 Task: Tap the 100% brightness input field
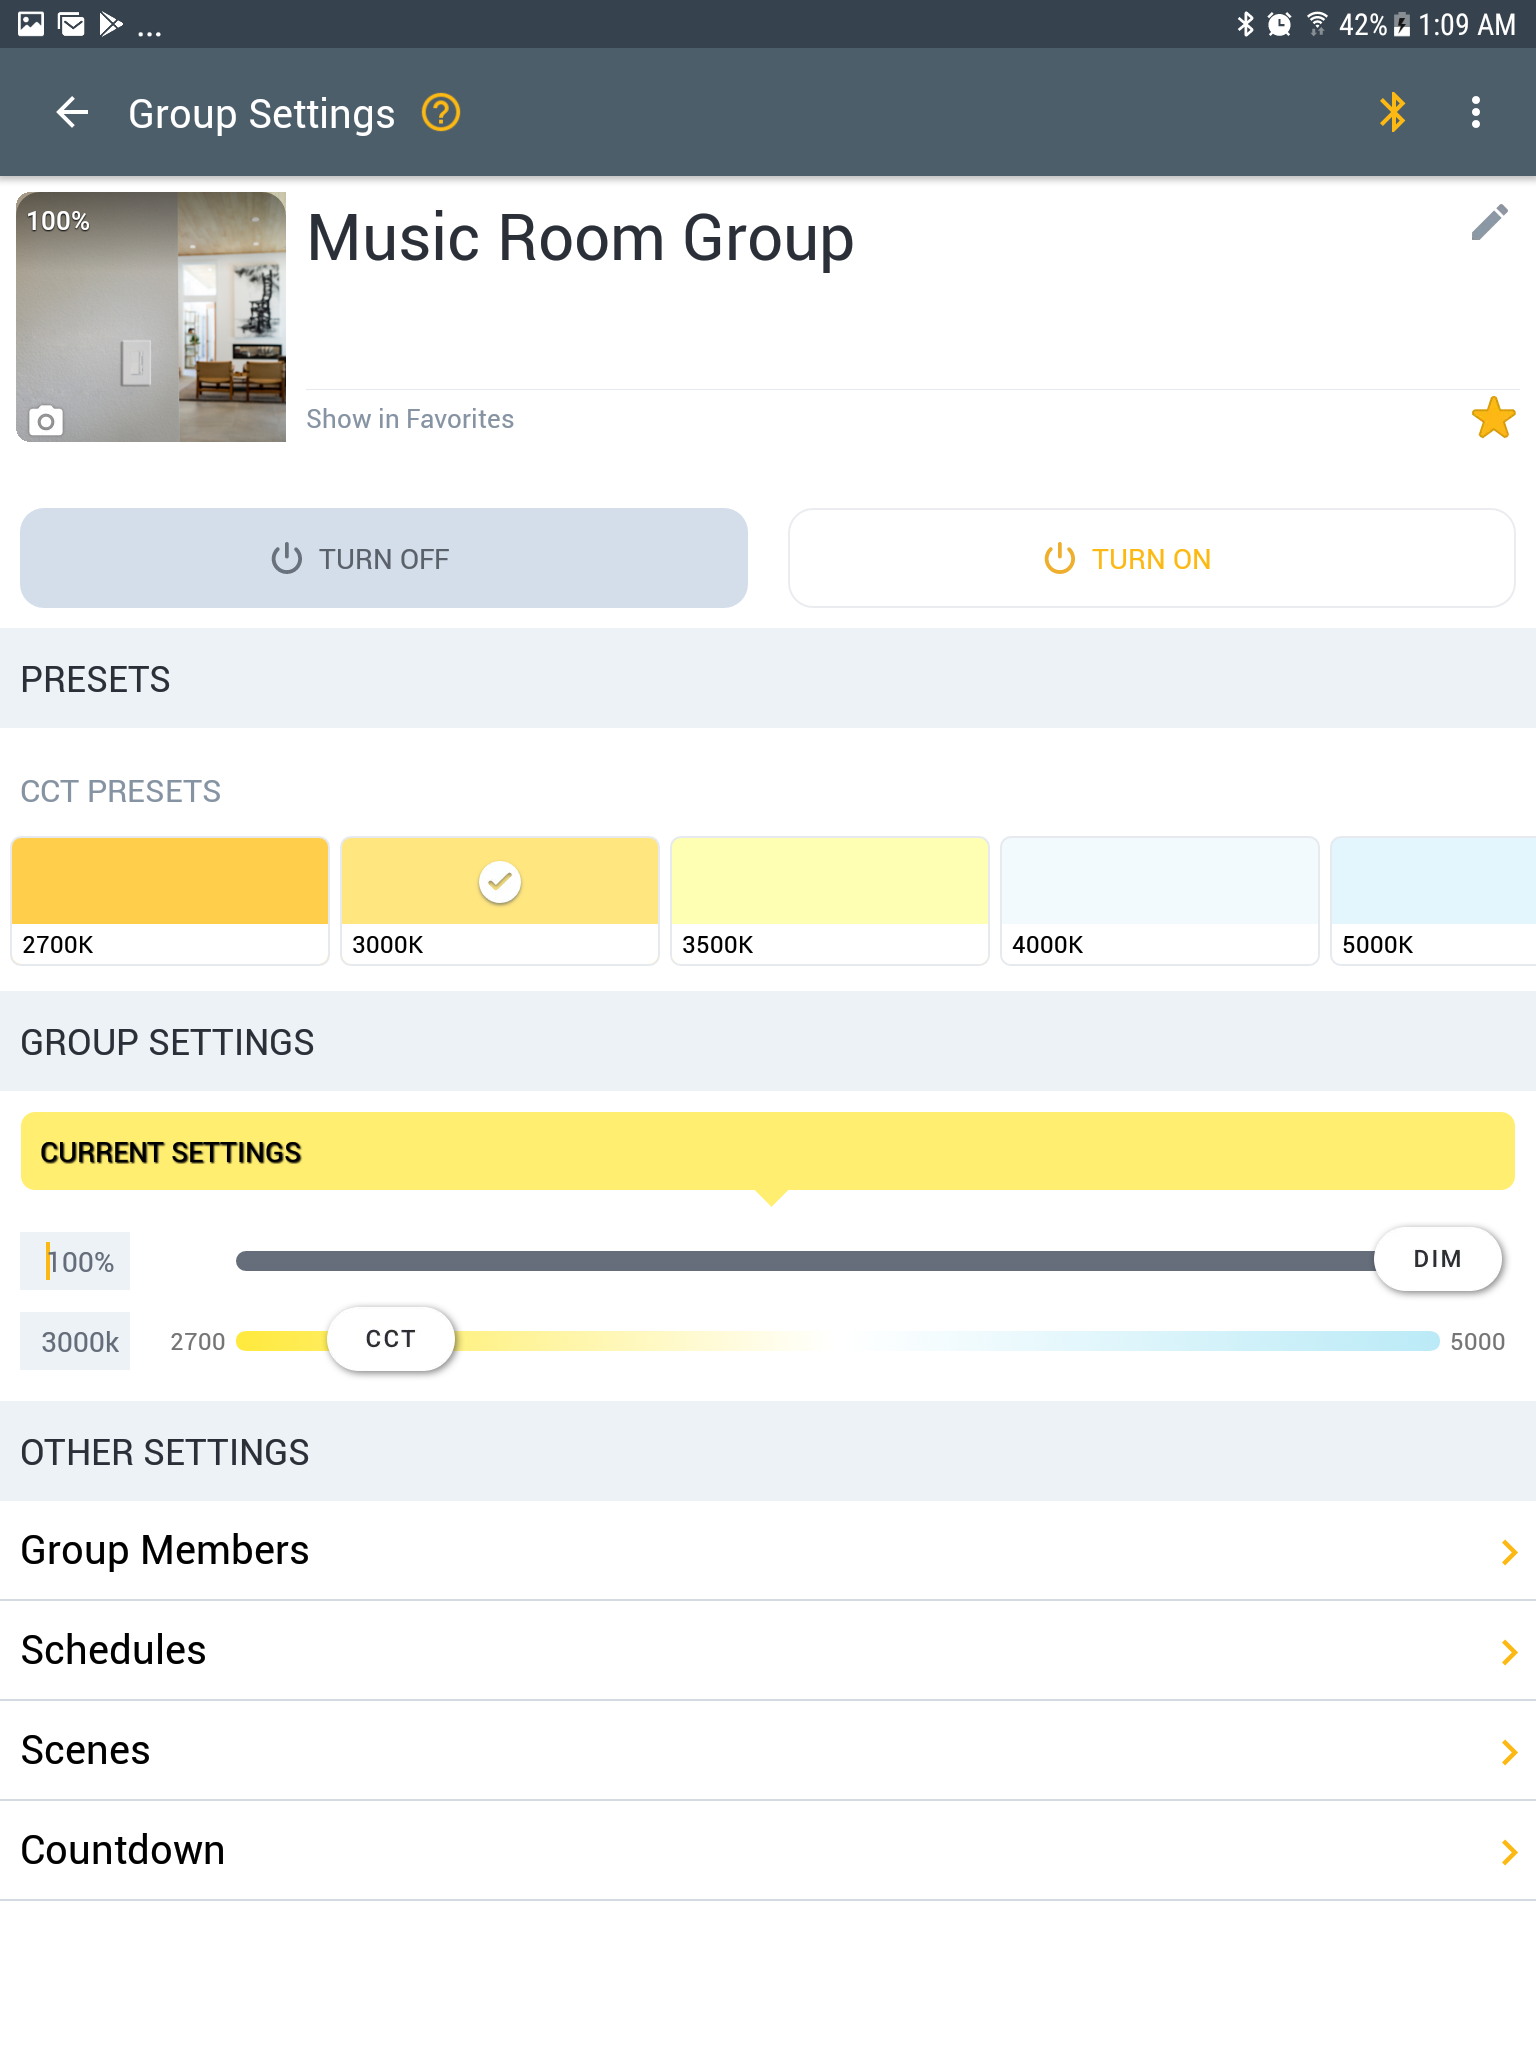click(x=75, y=1261)
